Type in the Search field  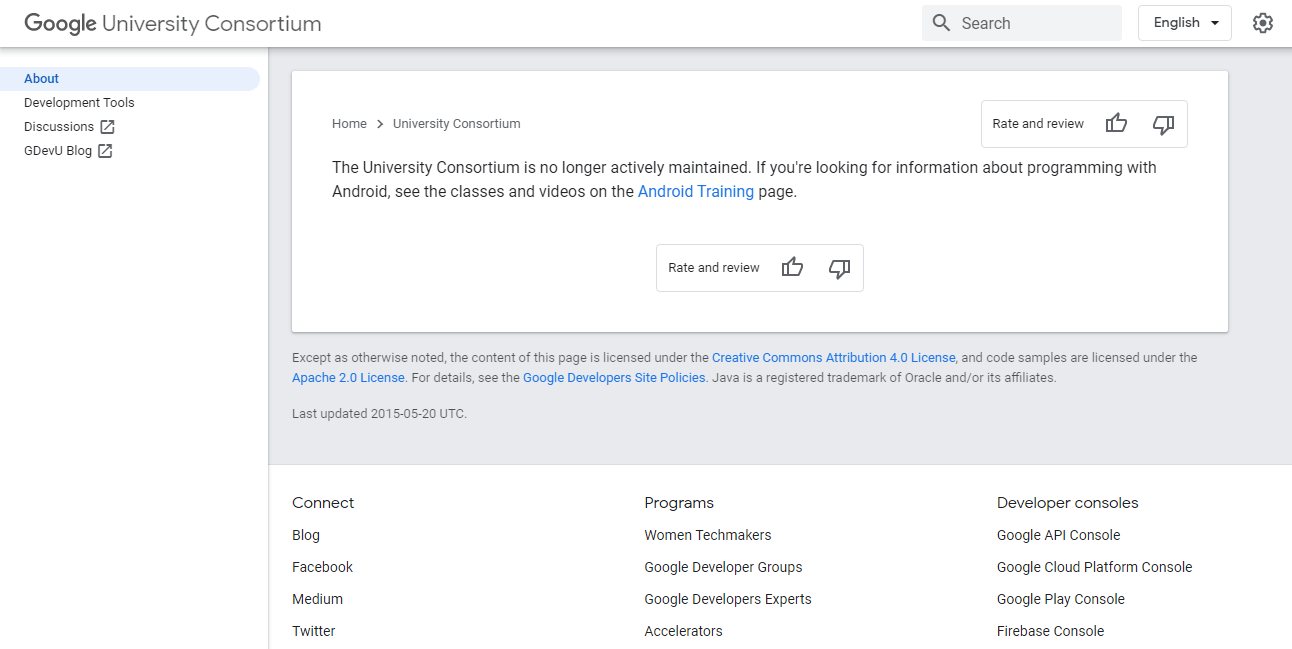tap(1035, 23)
